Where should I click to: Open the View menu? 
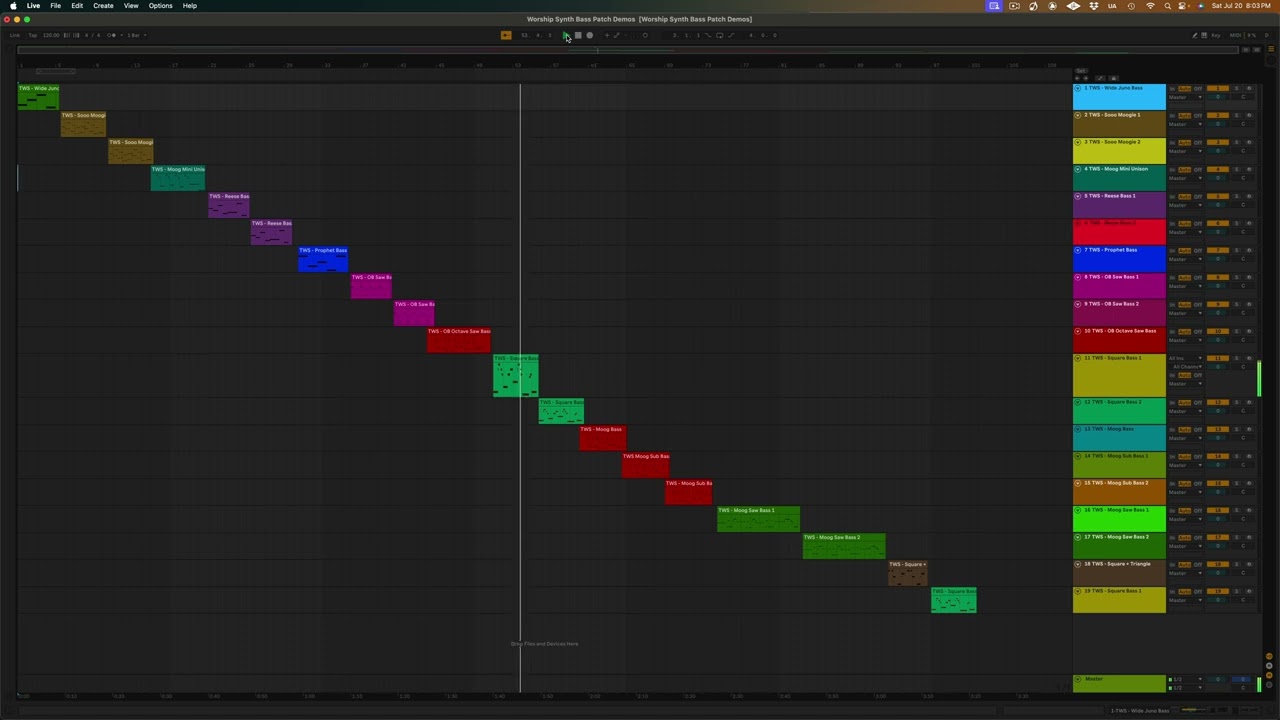131,6
